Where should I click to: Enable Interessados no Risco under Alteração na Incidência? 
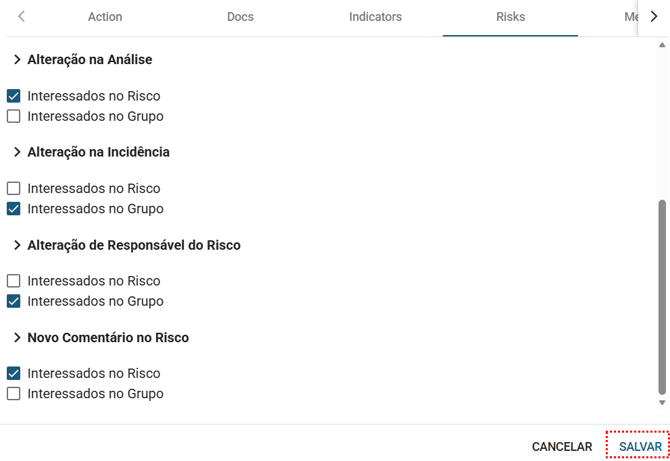pyautogui.click(x=14, y=189)
